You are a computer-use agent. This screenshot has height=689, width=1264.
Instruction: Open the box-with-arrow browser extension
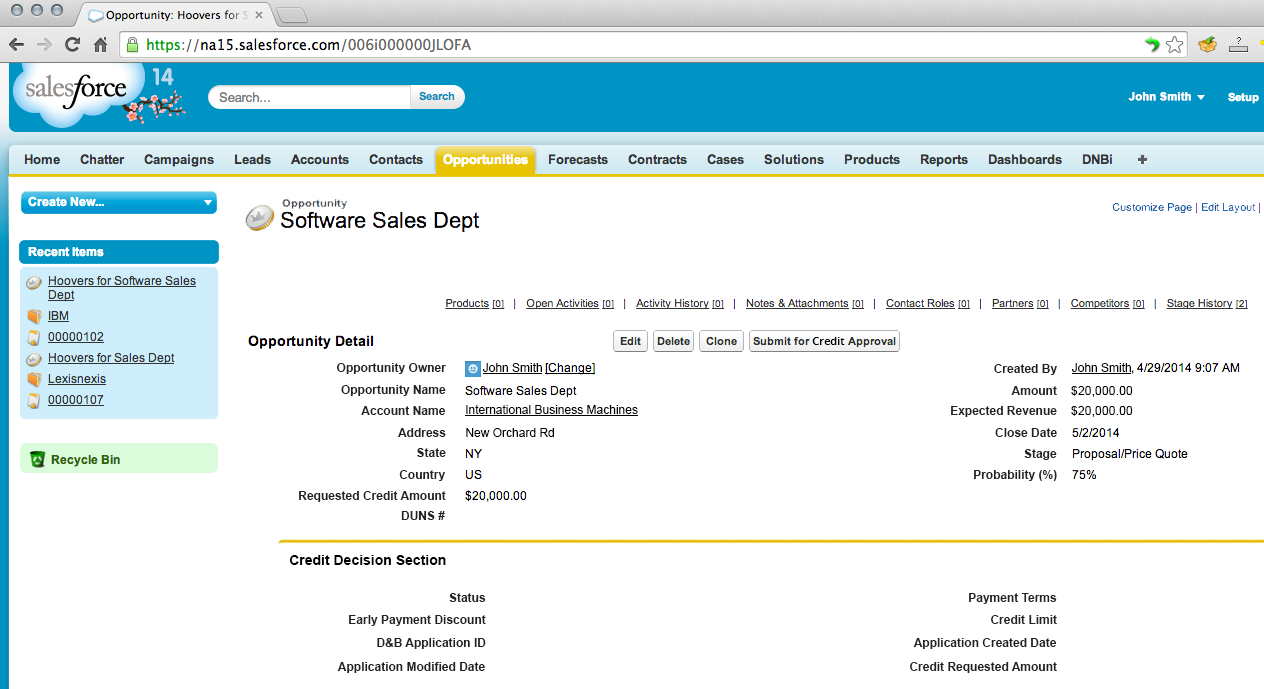[x=1207, y=45]
